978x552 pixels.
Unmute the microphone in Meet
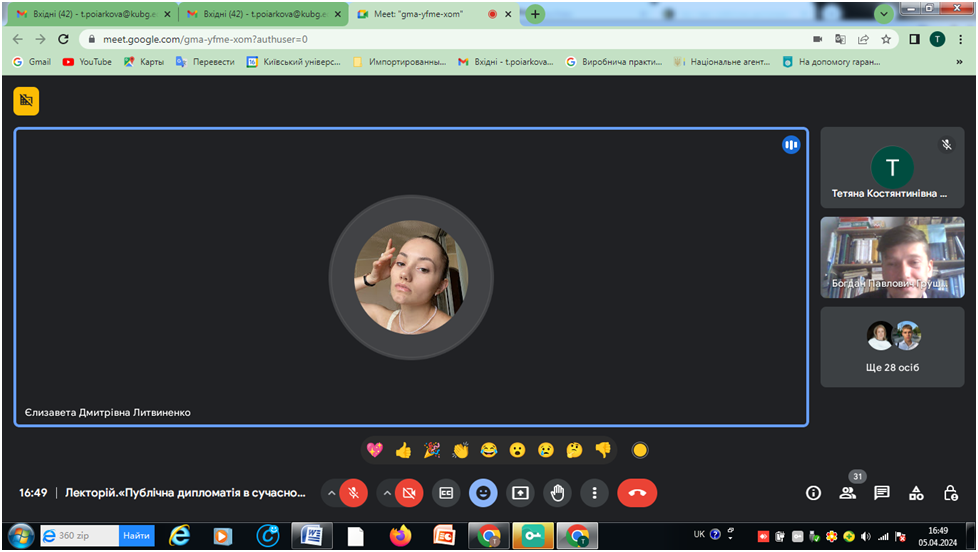point(353,493)
